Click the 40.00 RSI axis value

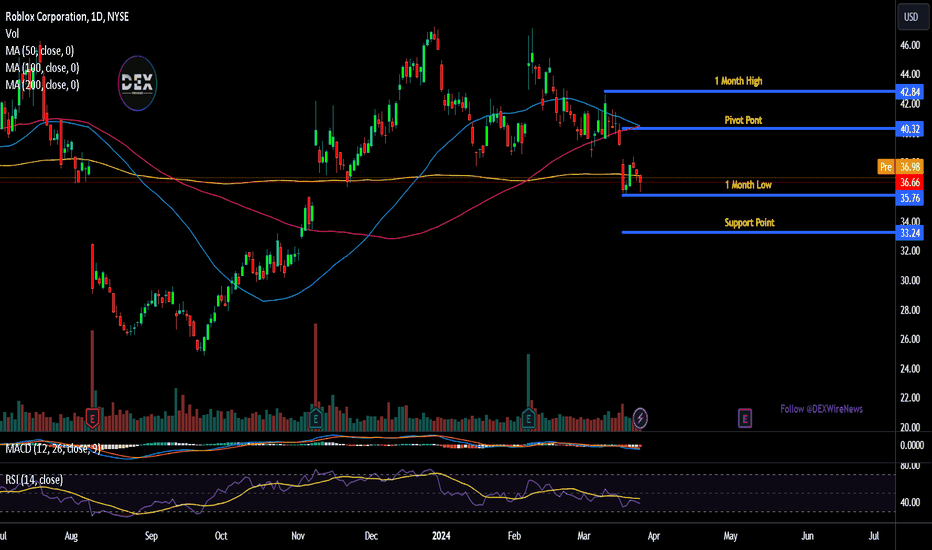click(910, 502)
